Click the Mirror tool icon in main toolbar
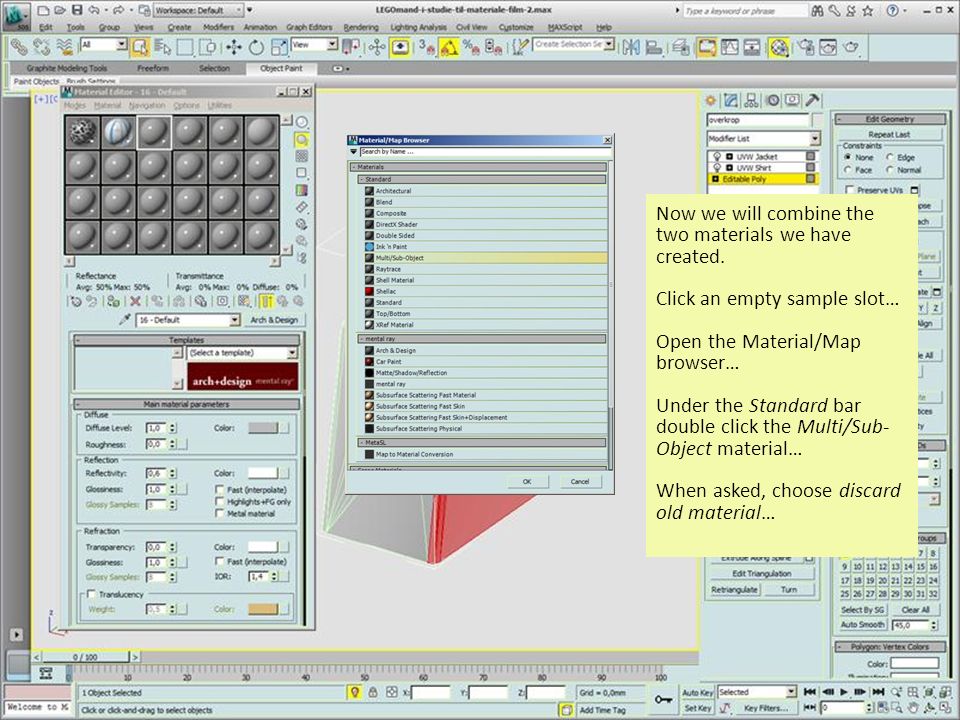Viewport: 960px width, 720px height. coord(631,47)
